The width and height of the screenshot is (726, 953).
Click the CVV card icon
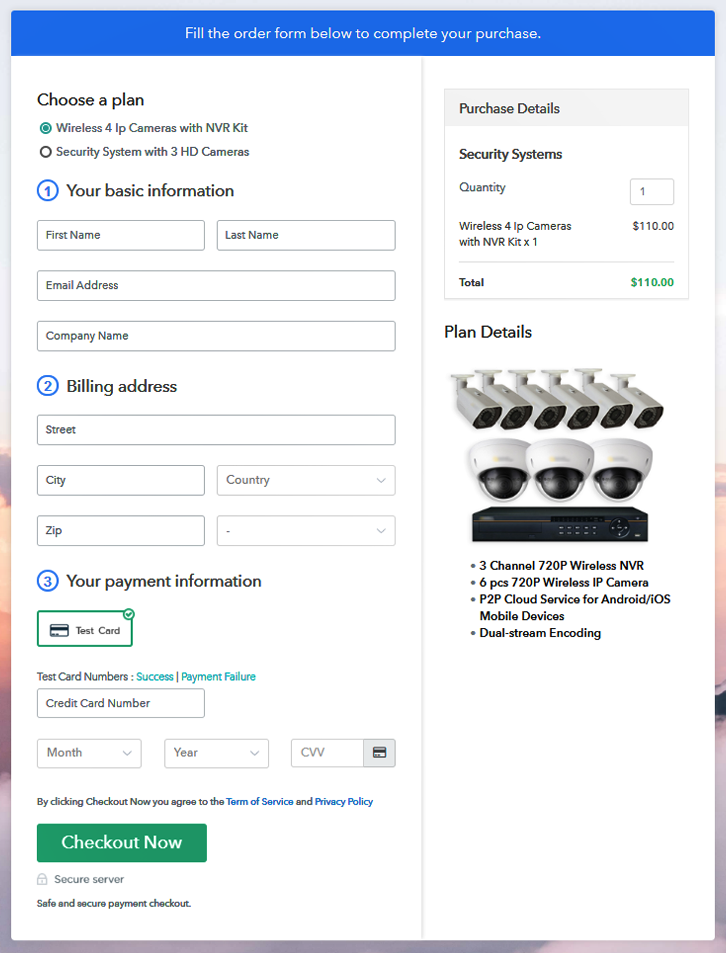point(379,753)
